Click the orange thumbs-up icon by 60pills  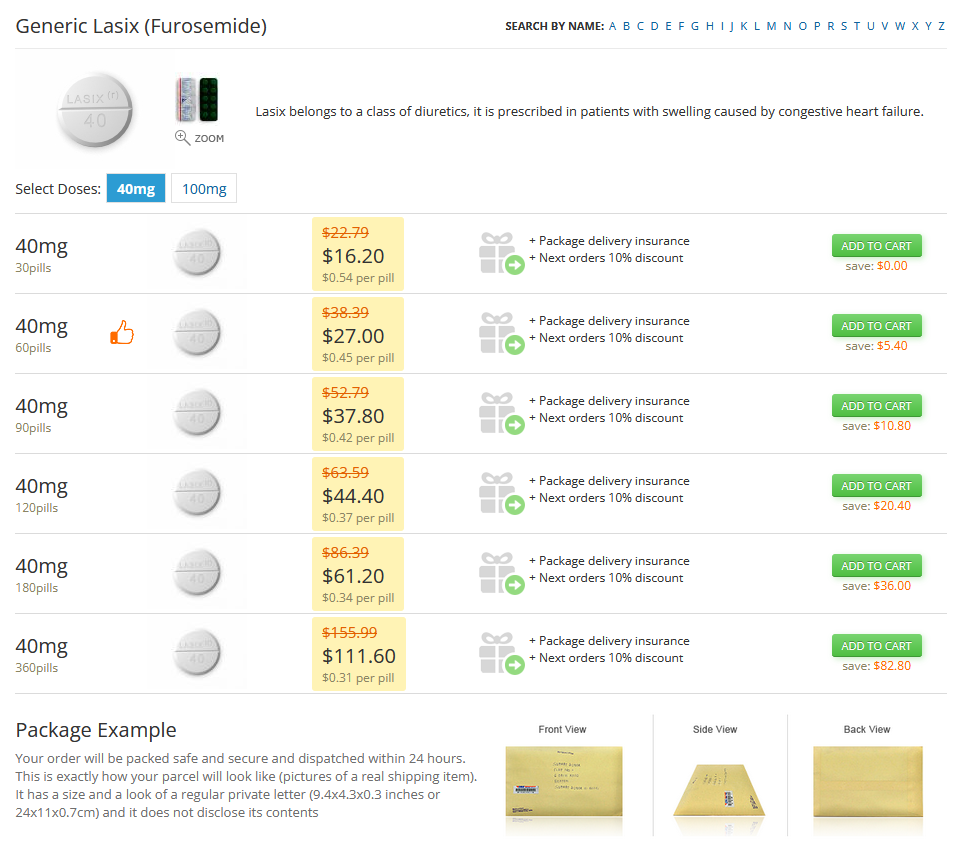(x=122, y=332)
